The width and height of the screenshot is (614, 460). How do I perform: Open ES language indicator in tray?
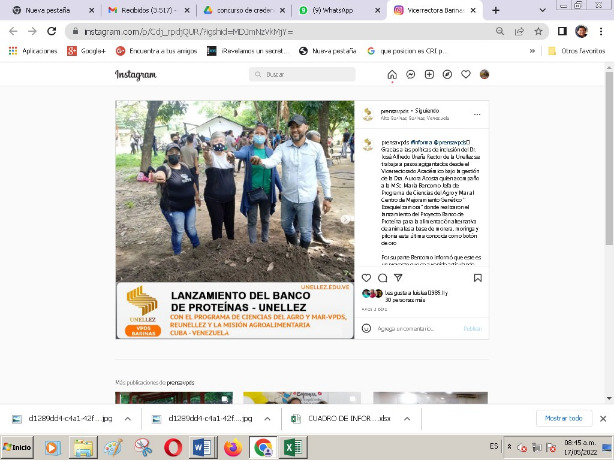pos(494,446)
